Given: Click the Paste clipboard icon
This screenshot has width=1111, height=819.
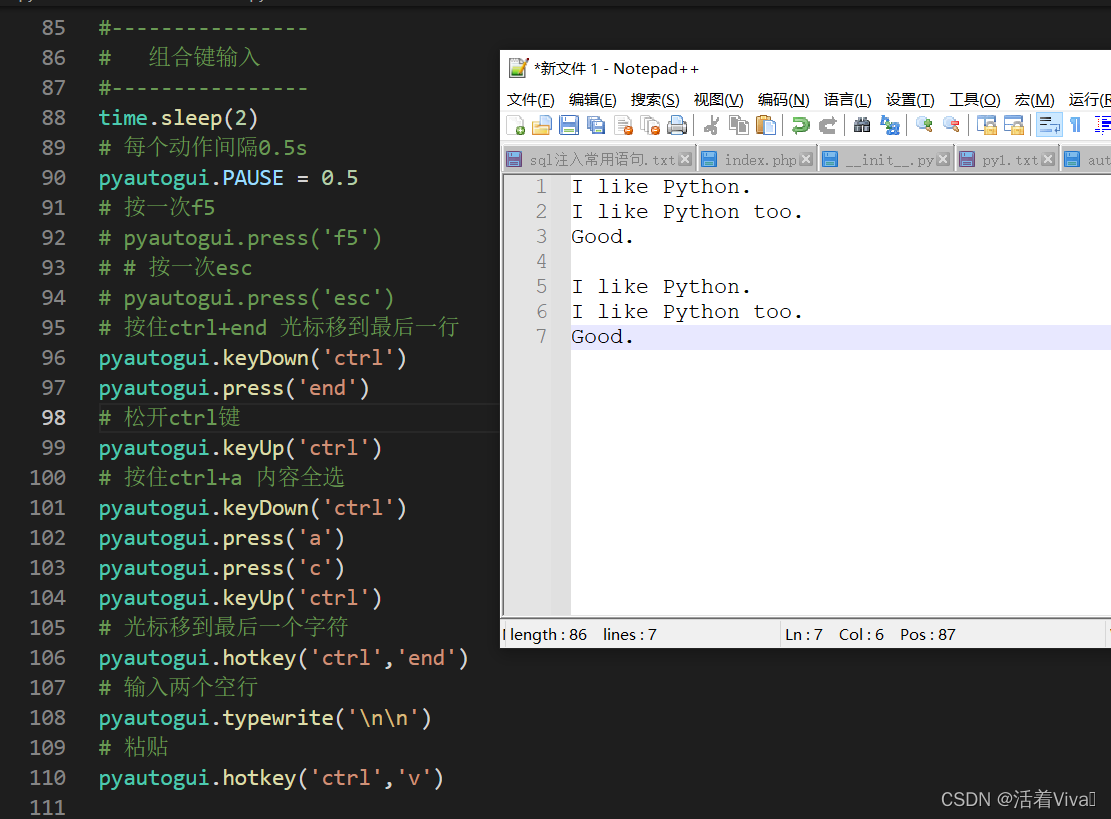Looking at the screenshot, I should 765,125.
